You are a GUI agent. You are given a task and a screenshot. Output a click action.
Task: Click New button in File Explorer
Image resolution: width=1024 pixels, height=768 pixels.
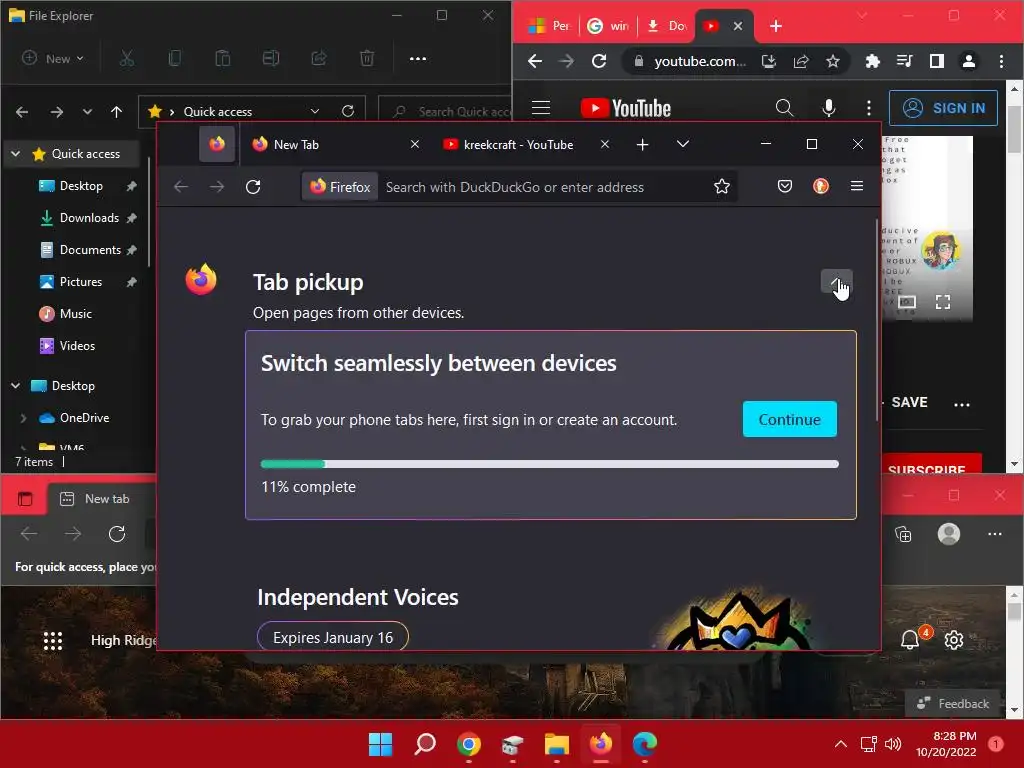coord(53,59)
